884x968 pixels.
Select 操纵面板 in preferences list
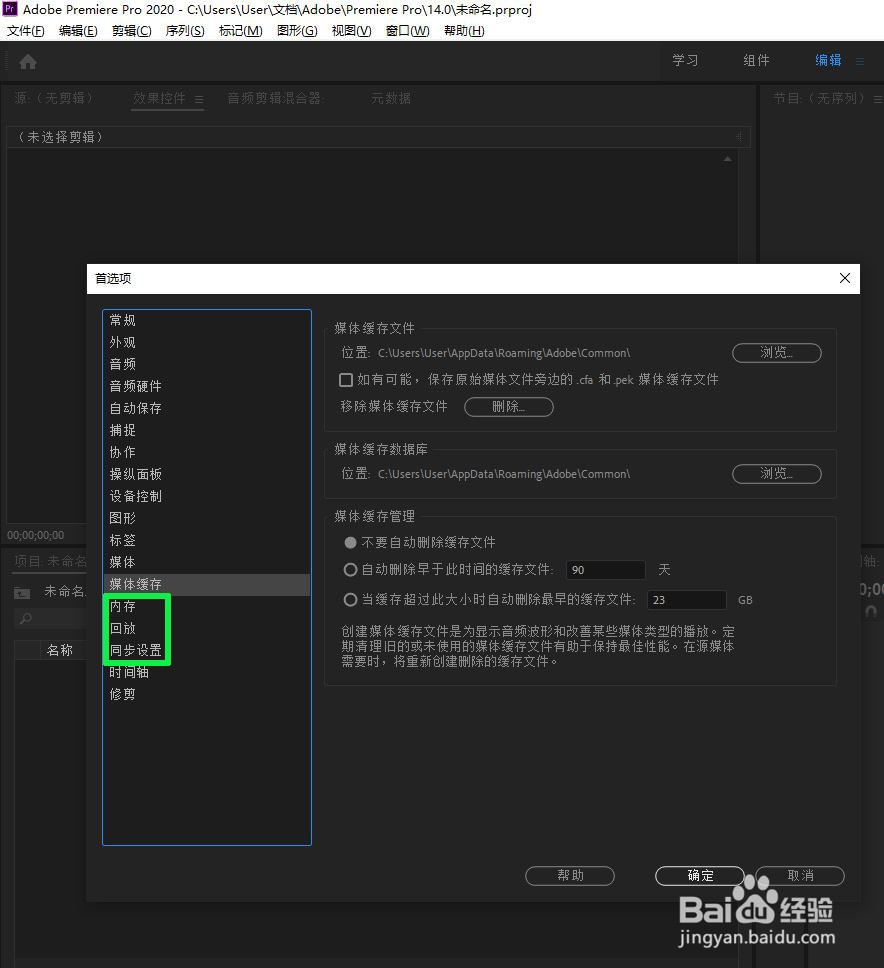coord(206,475)
